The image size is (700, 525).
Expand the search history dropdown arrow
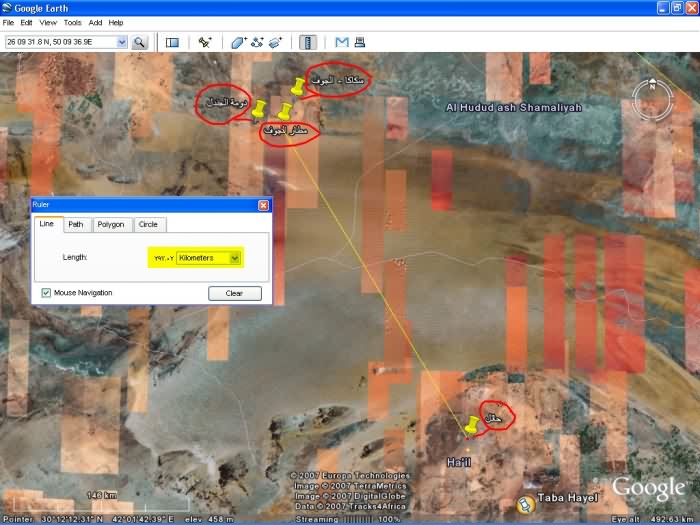121,42
